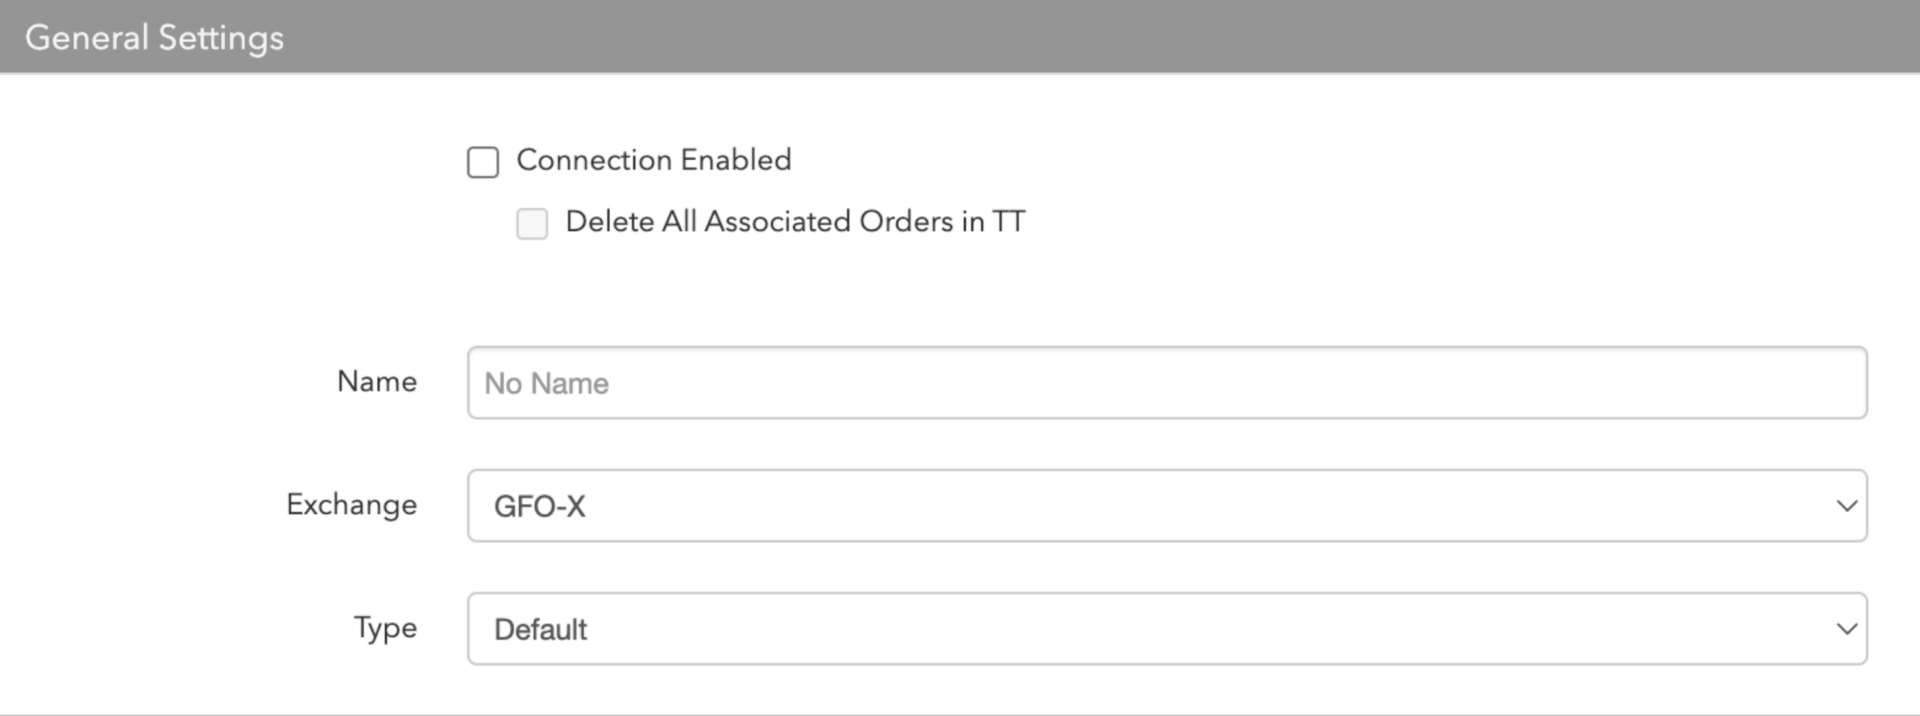The height and width of the screenshot is (716, 1920).
Task: Click the General Settings section header
Action: point(960,37)
